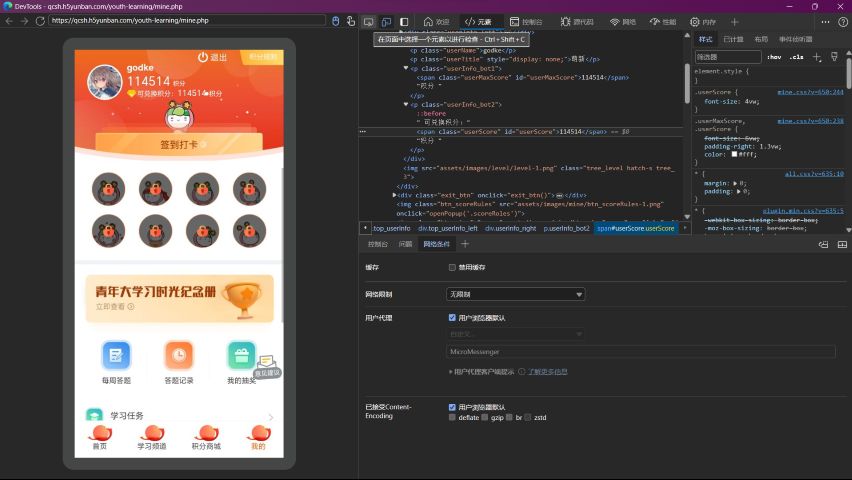This screenshot has height=480, width=852.
Task: Toggle the dock side panel icon
Action: (x=404, y=22)
